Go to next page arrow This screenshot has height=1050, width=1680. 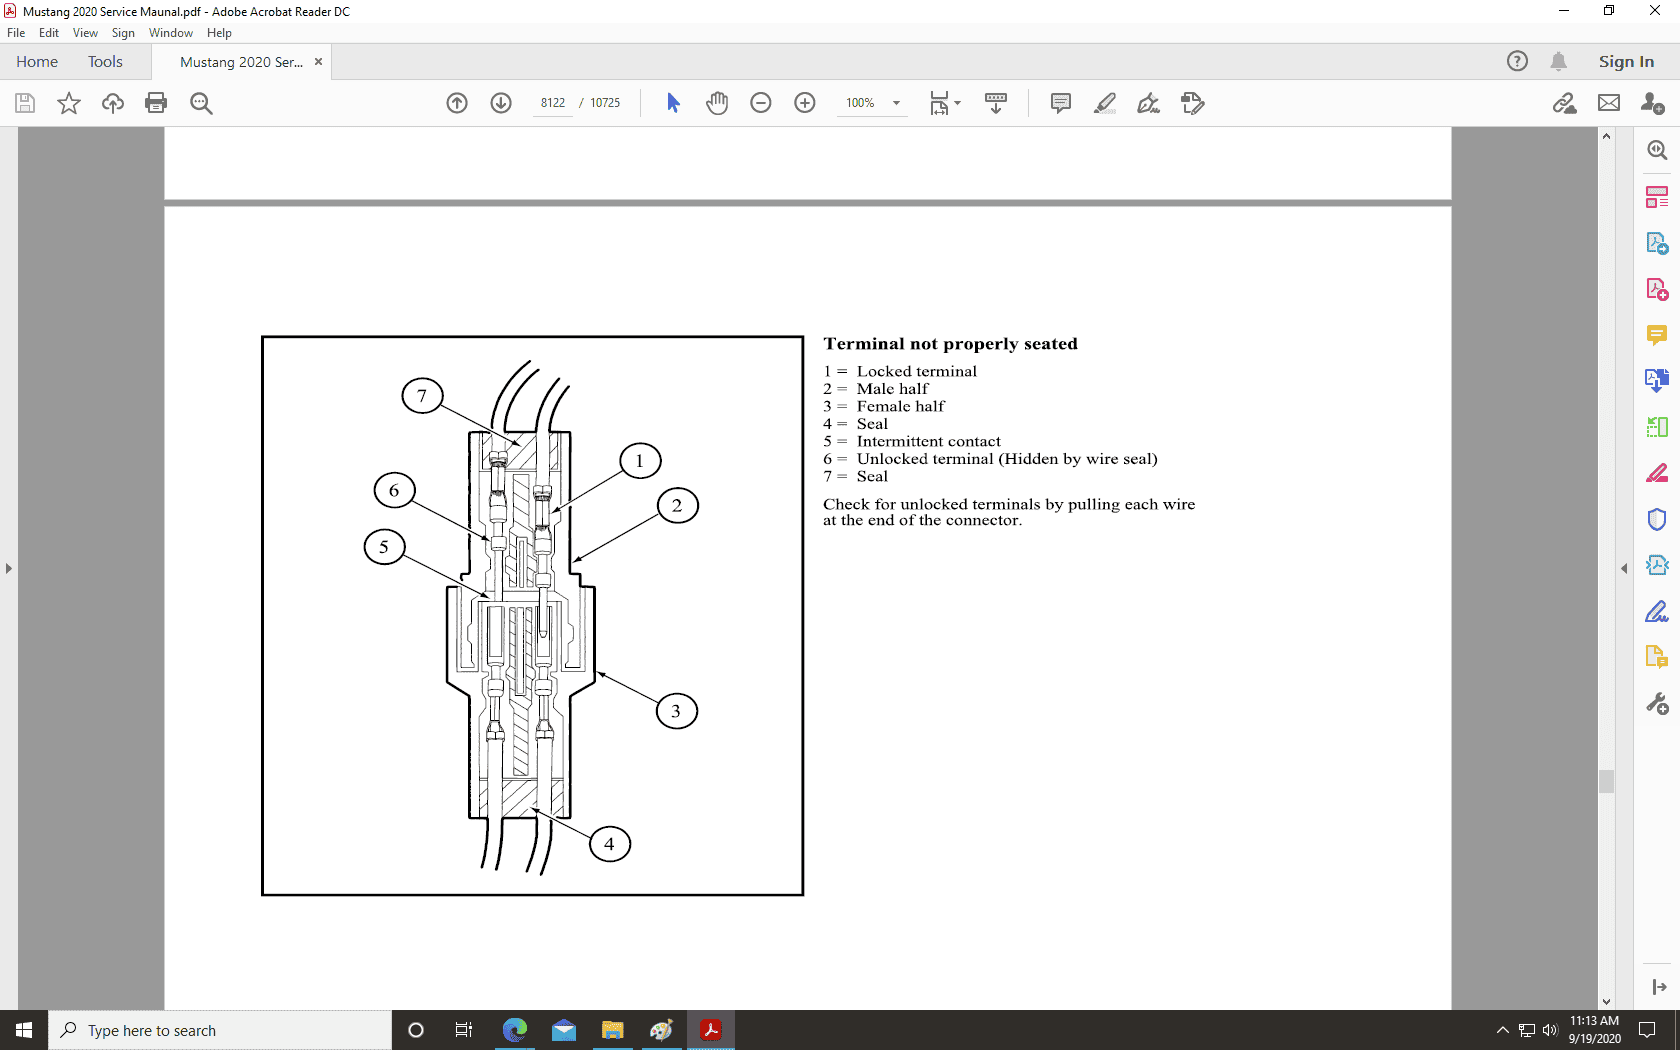(501, 103)
